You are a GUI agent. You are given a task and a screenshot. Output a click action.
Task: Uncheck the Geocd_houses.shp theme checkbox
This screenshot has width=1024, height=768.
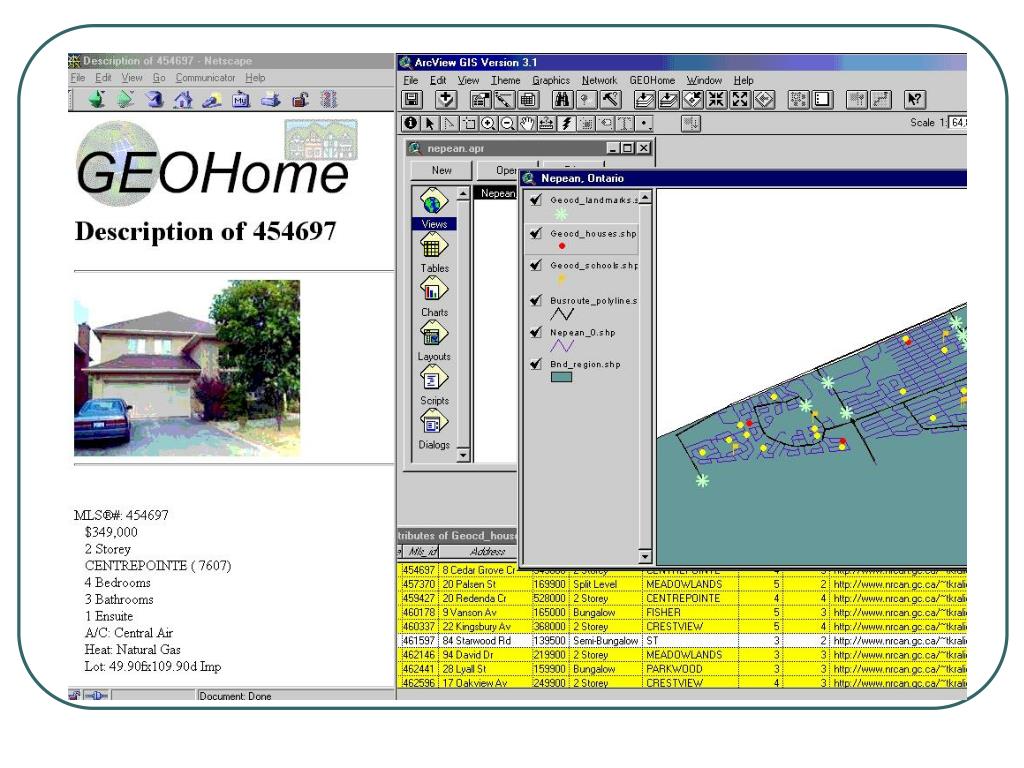tap(536, 233)
